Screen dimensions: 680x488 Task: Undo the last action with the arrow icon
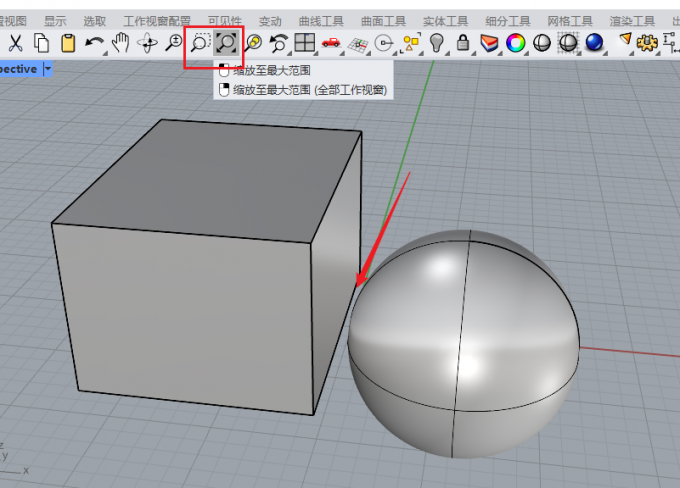point(95,43)
